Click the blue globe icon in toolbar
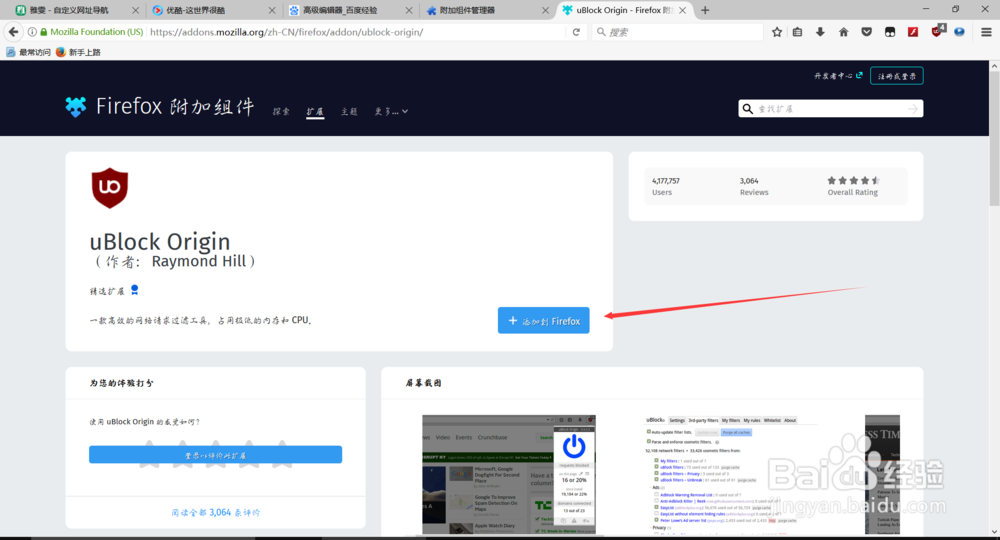Viewport: 1000px width, 540px height. [x=959, y=32]
